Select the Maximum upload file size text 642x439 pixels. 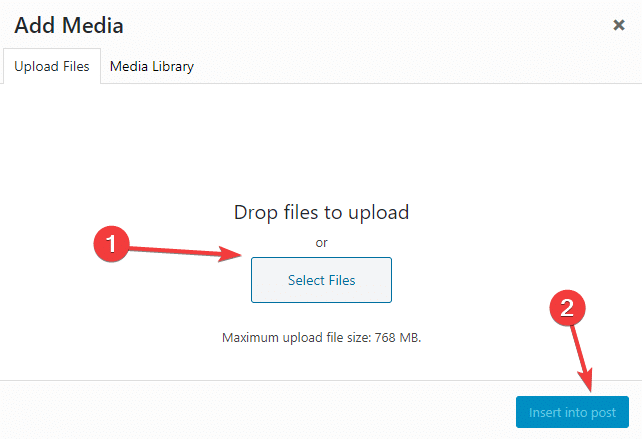pos(321,337)
